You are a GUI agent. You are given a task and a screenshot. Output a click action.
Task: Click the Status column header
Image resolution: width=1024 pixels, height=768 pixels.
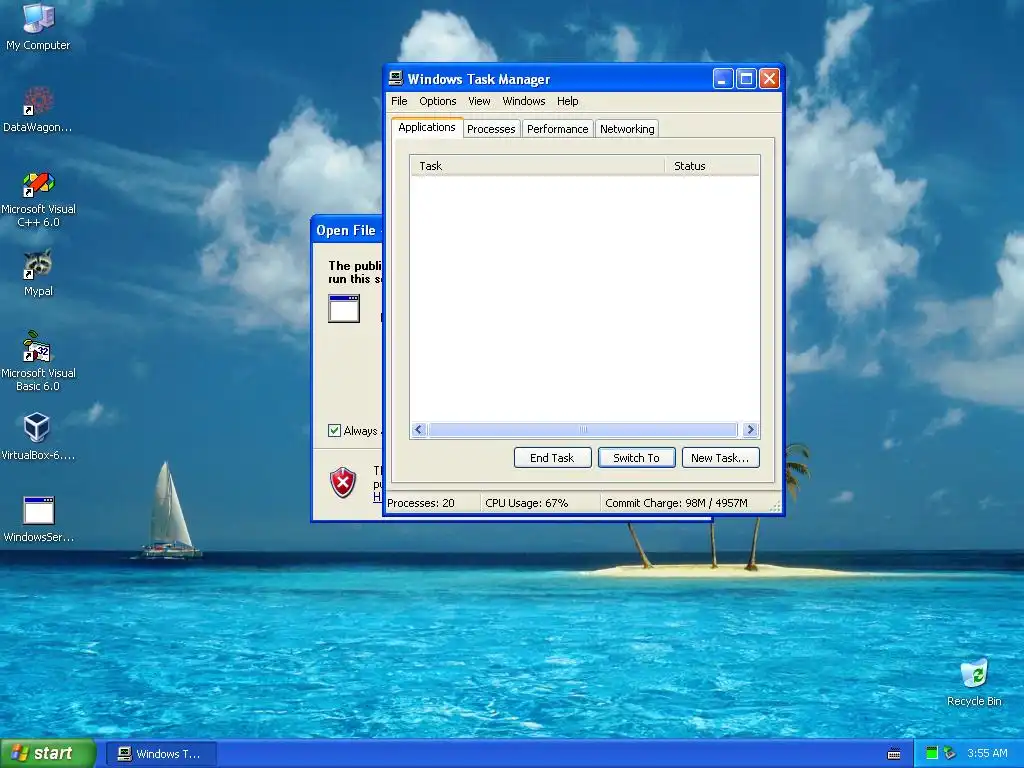coord(712,166)
